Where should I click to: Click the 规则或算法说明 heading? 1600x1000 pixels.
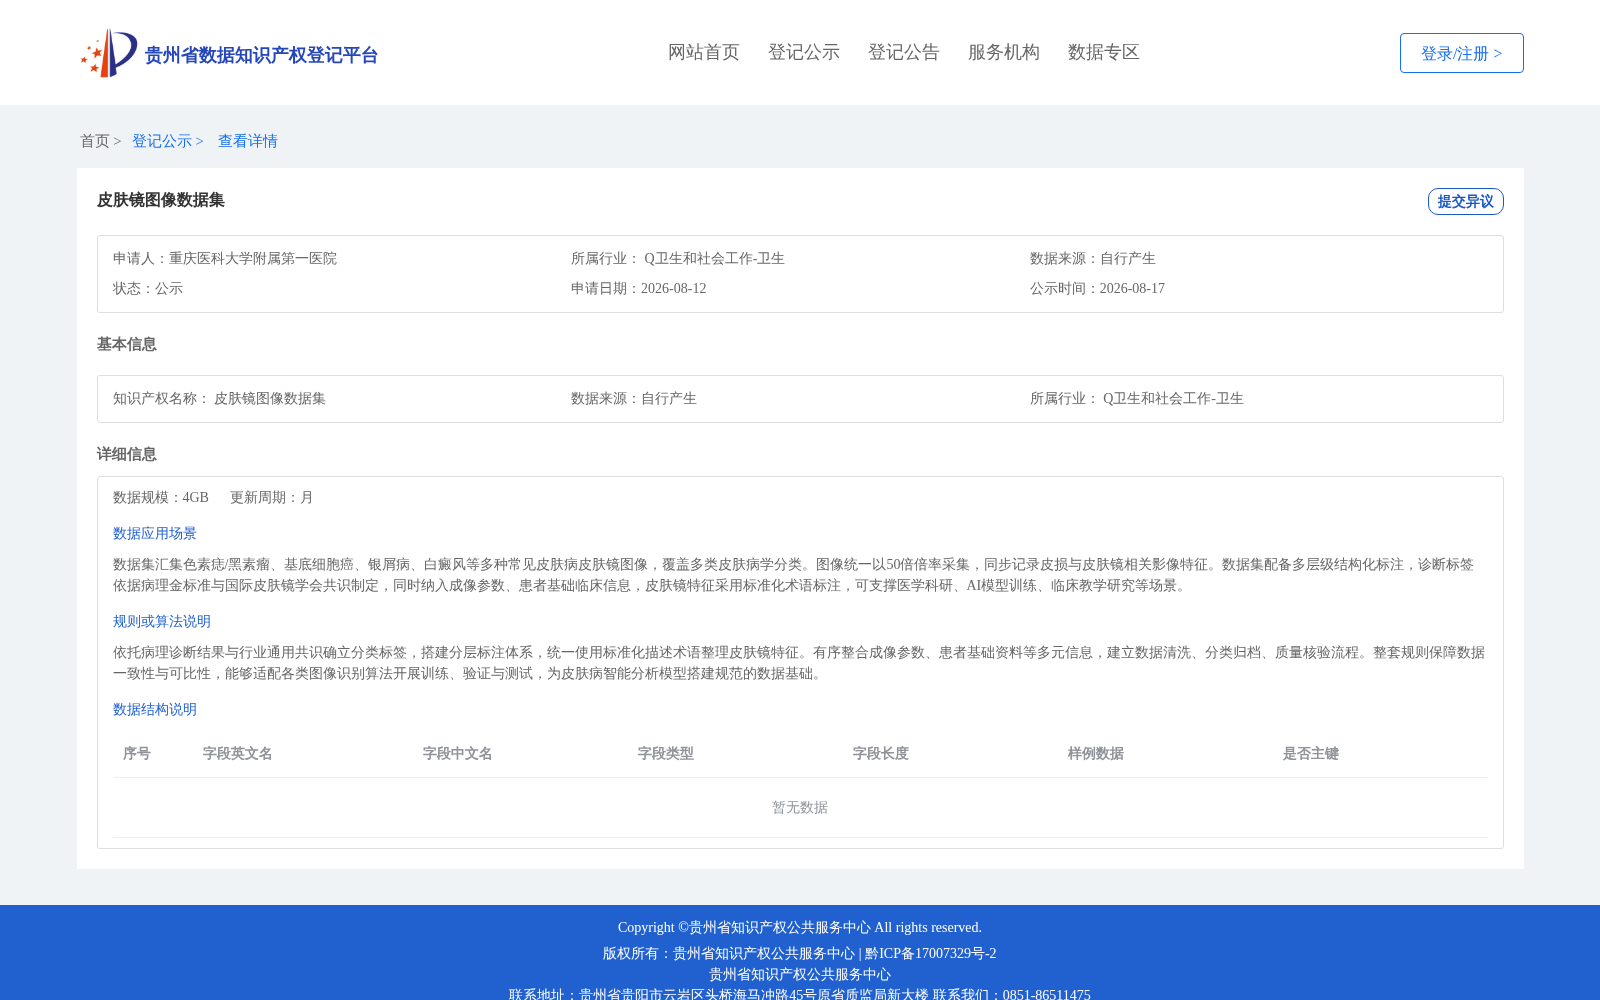pyautogui.click(x=162, y=621)
